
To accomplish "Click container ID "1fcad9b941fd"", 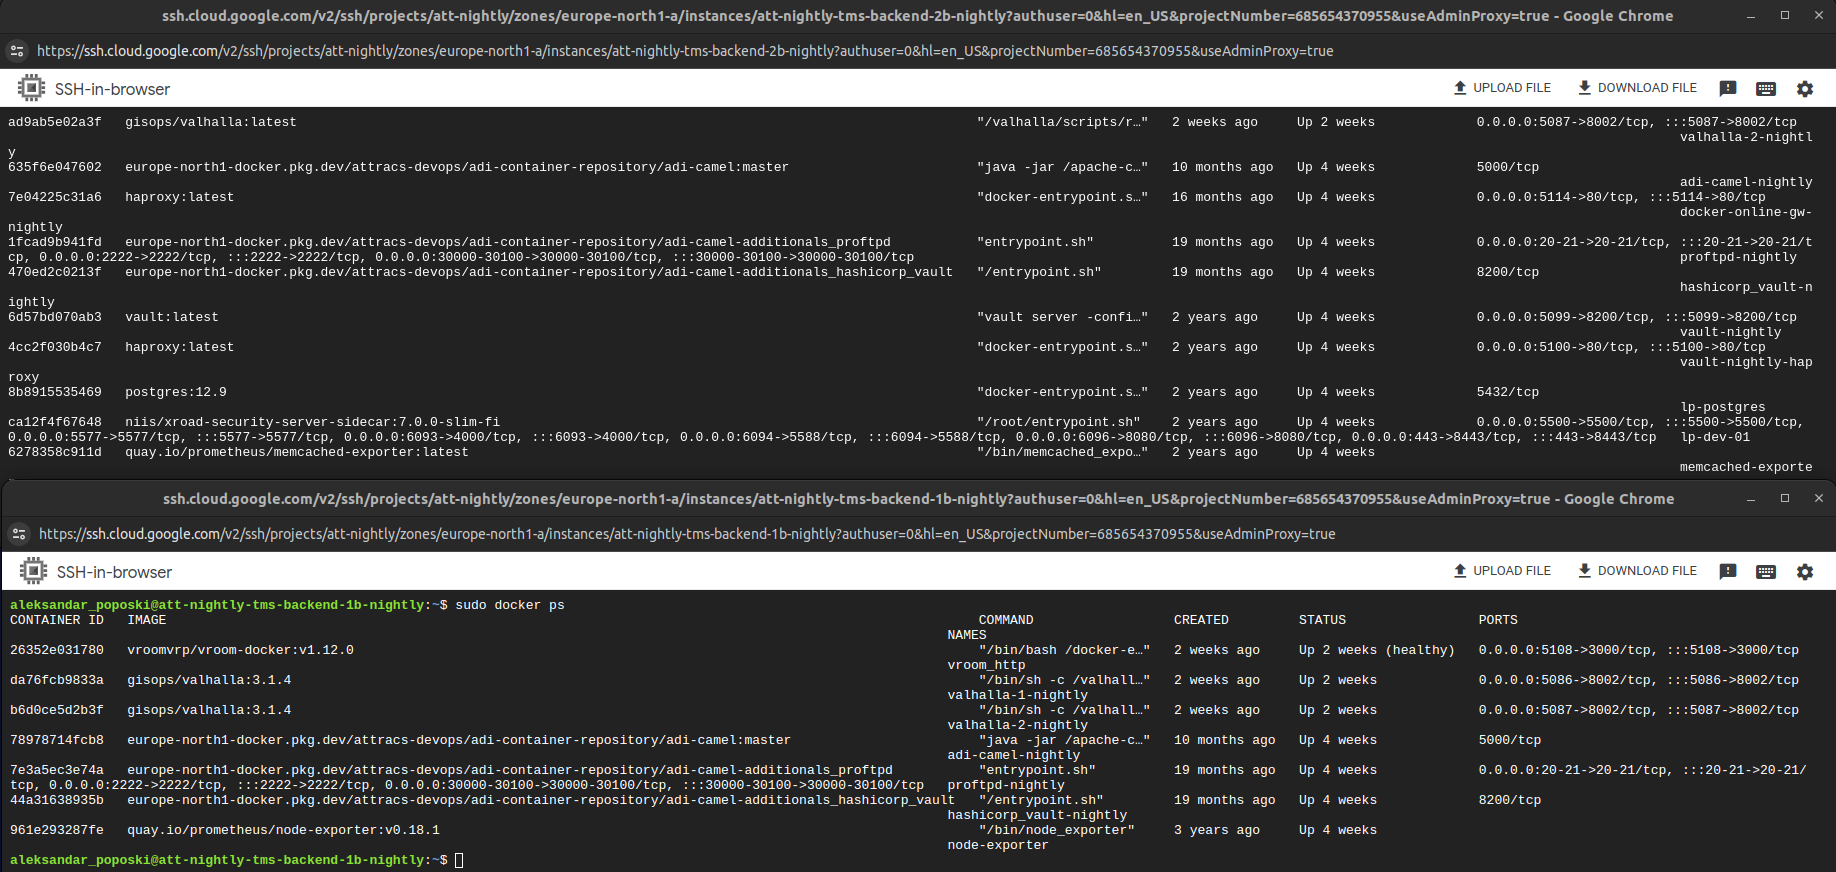I will [55, 242].
